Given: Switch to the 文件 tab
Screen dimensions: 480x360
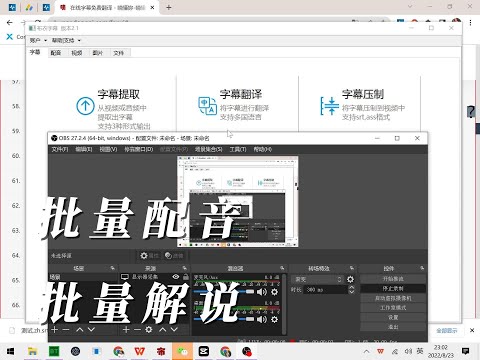Looking at the screenshot, I should (x=118, y=53).
